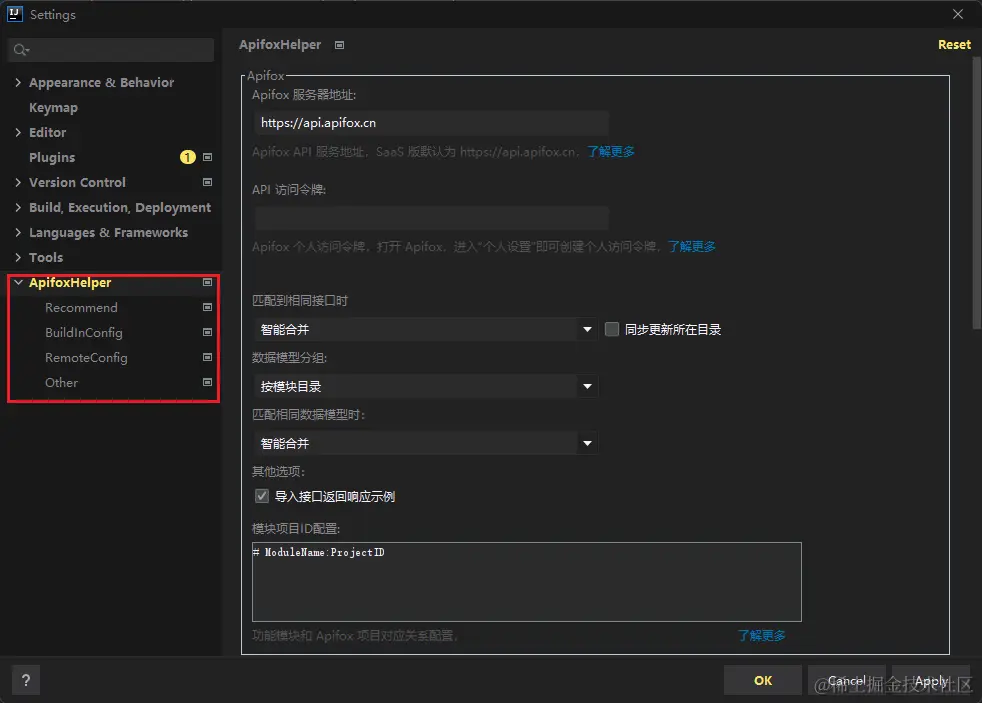
Task: Click project icon on Version Control row
Action: click(207, 182)
